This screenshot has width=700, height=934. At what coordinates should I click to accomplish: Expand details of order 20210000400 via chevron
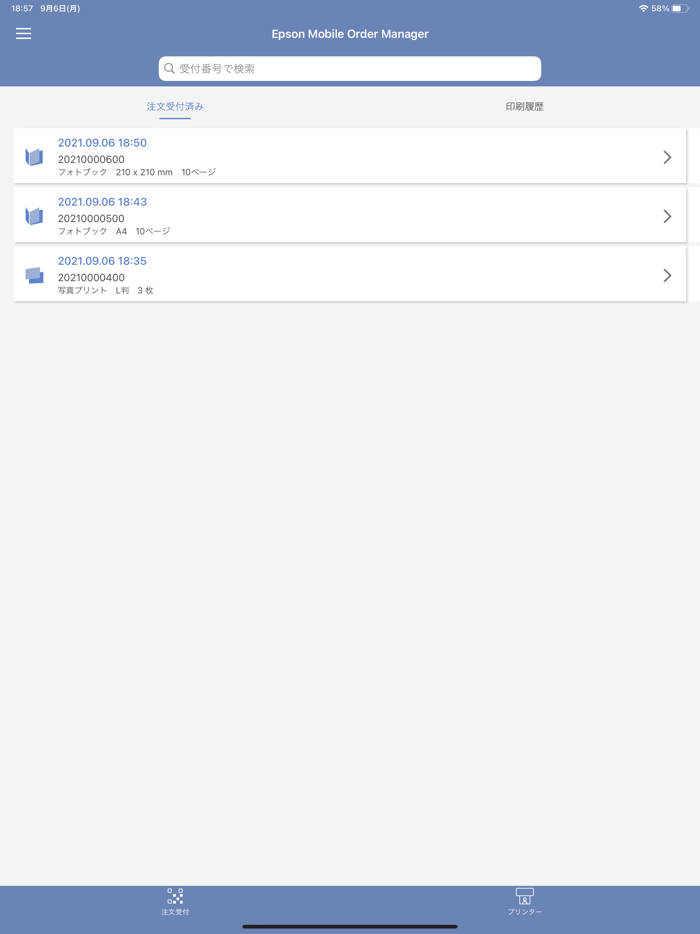click(x=667, y=275)
